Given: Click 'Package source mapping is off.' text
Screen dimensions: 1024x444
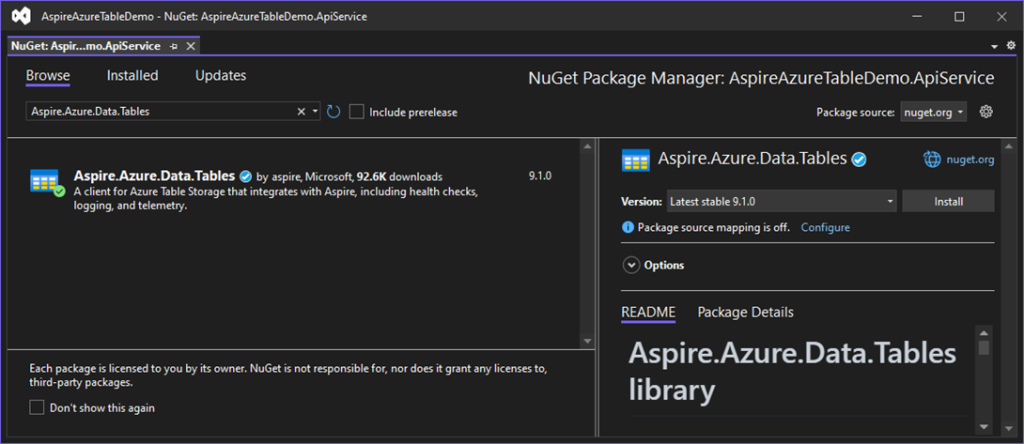Looking at the screenshot, I should point(713,227).
